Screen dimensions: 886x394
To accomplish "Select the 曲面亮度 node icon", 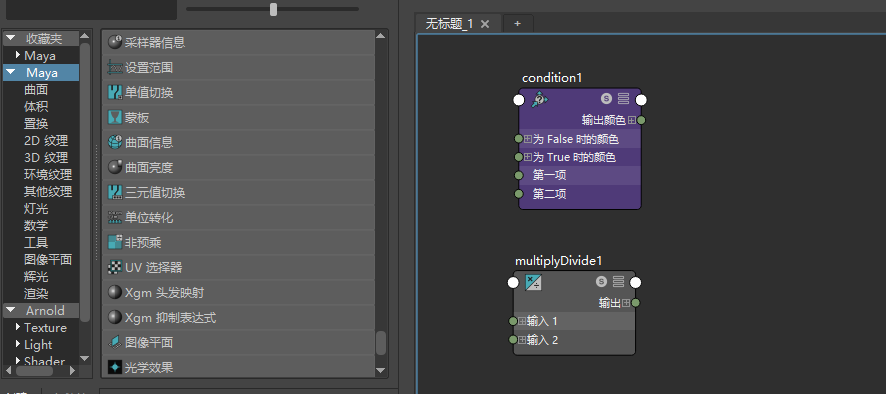I will (x=115, y=167).
